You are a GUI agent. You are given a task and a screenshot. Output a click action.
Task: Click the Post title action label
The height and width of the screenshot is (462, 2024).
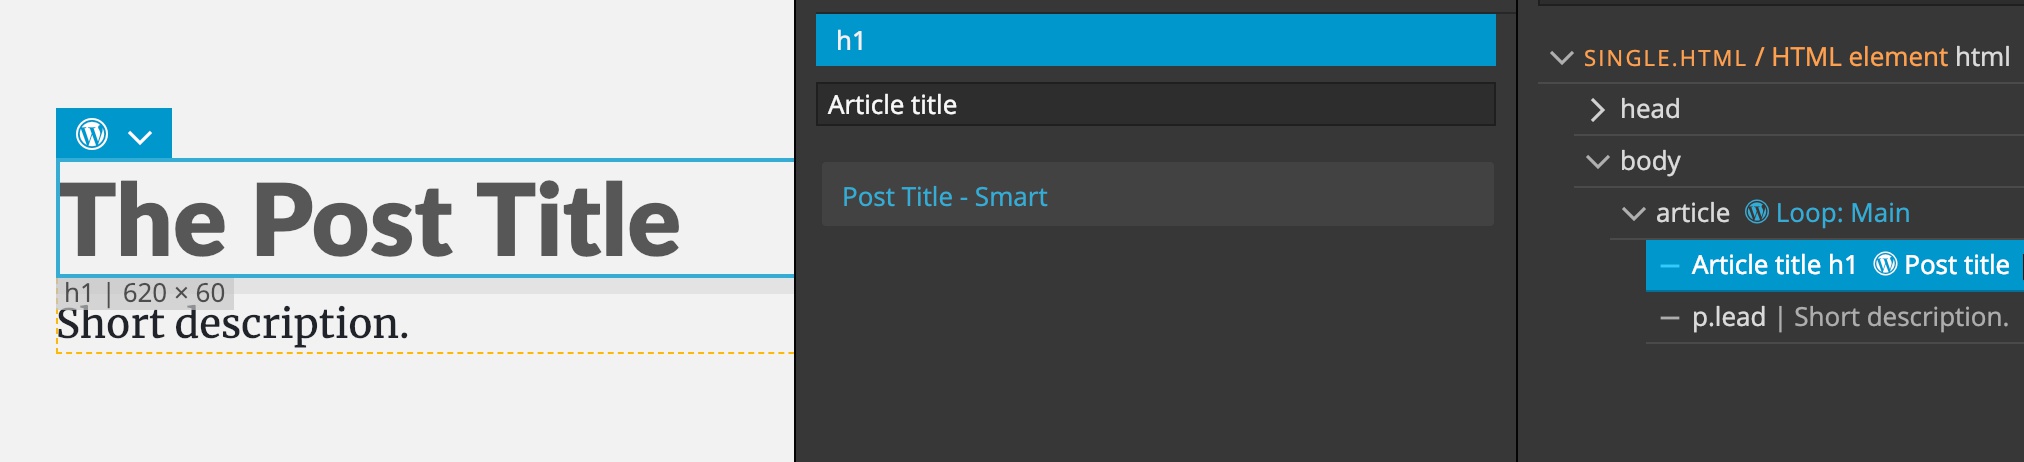(x=1956, y=264)
